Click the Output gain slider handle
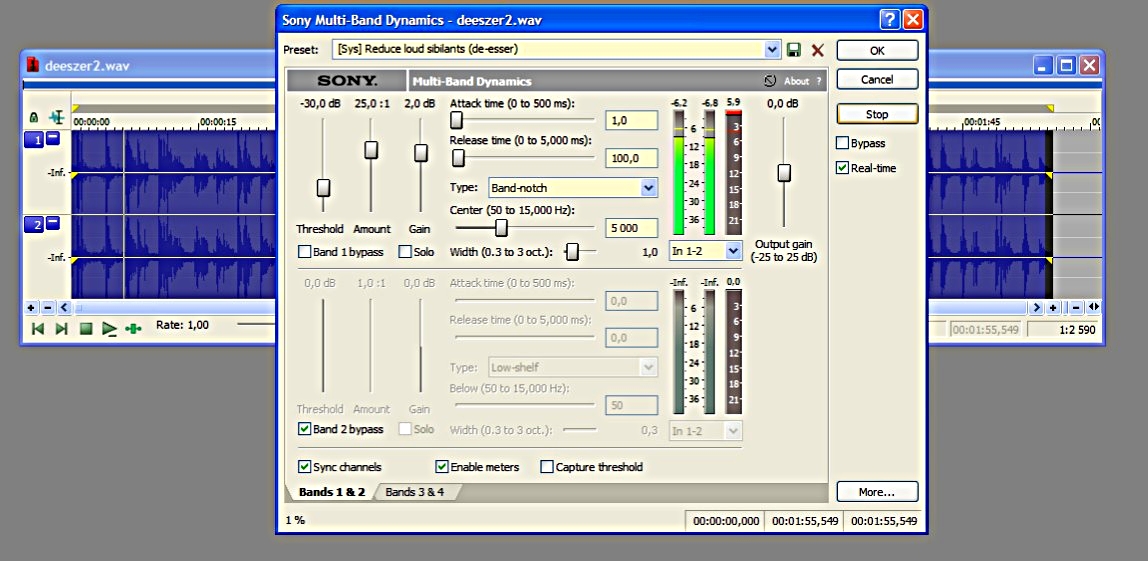Screen dimensions: 1148x561 [784, 173]
